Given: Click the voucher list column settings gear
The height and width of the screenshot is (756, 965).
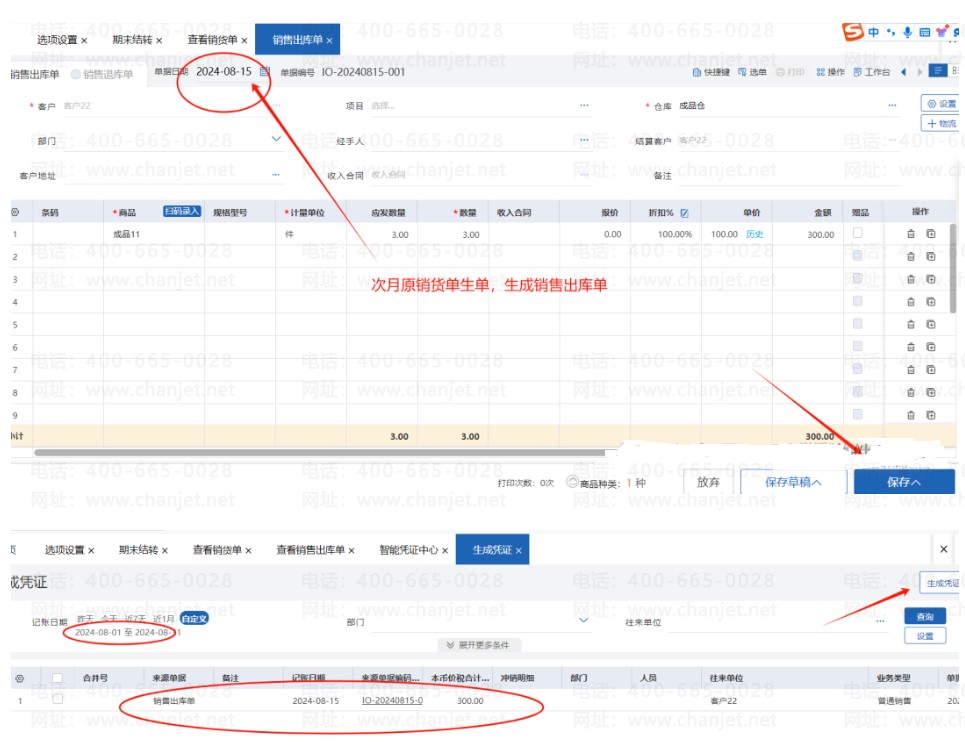Looking at the screenshot, I should (x=20, y=678).
